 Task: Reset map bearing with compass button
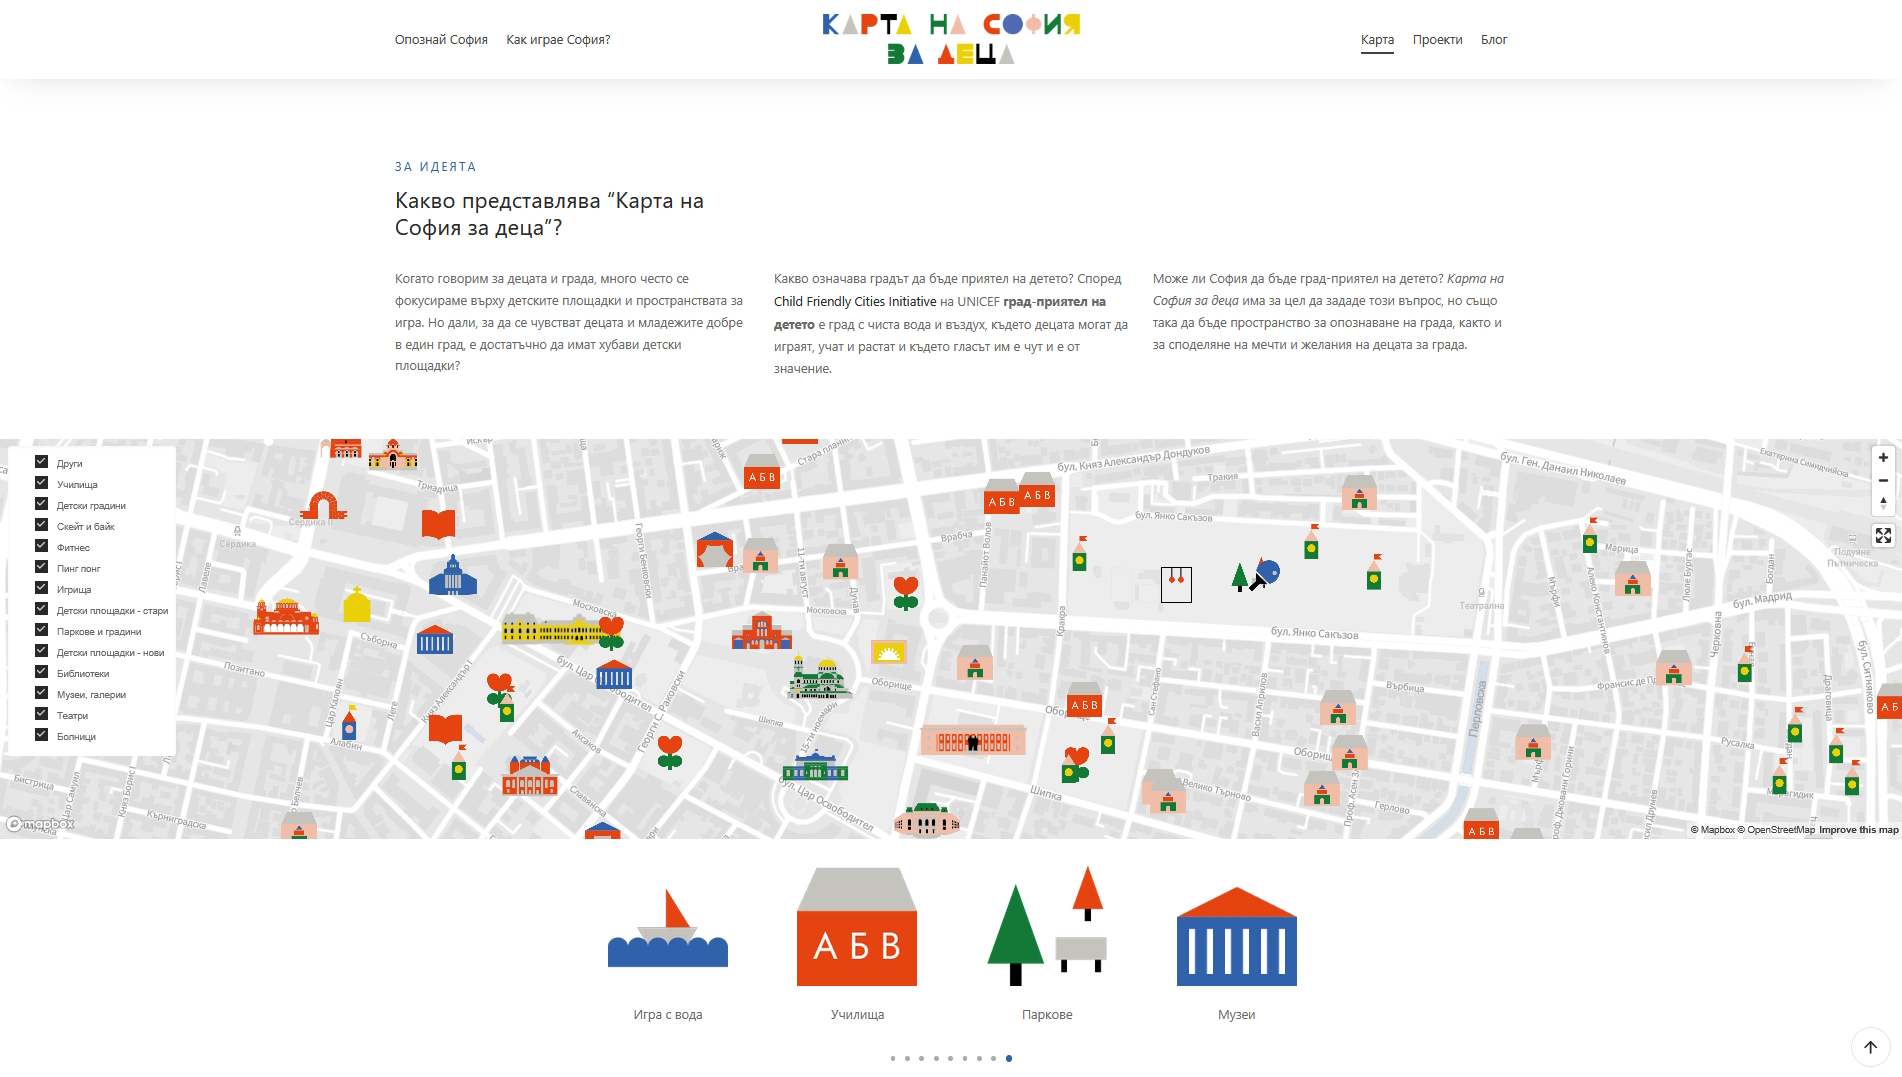click(x=1883, y=504)
